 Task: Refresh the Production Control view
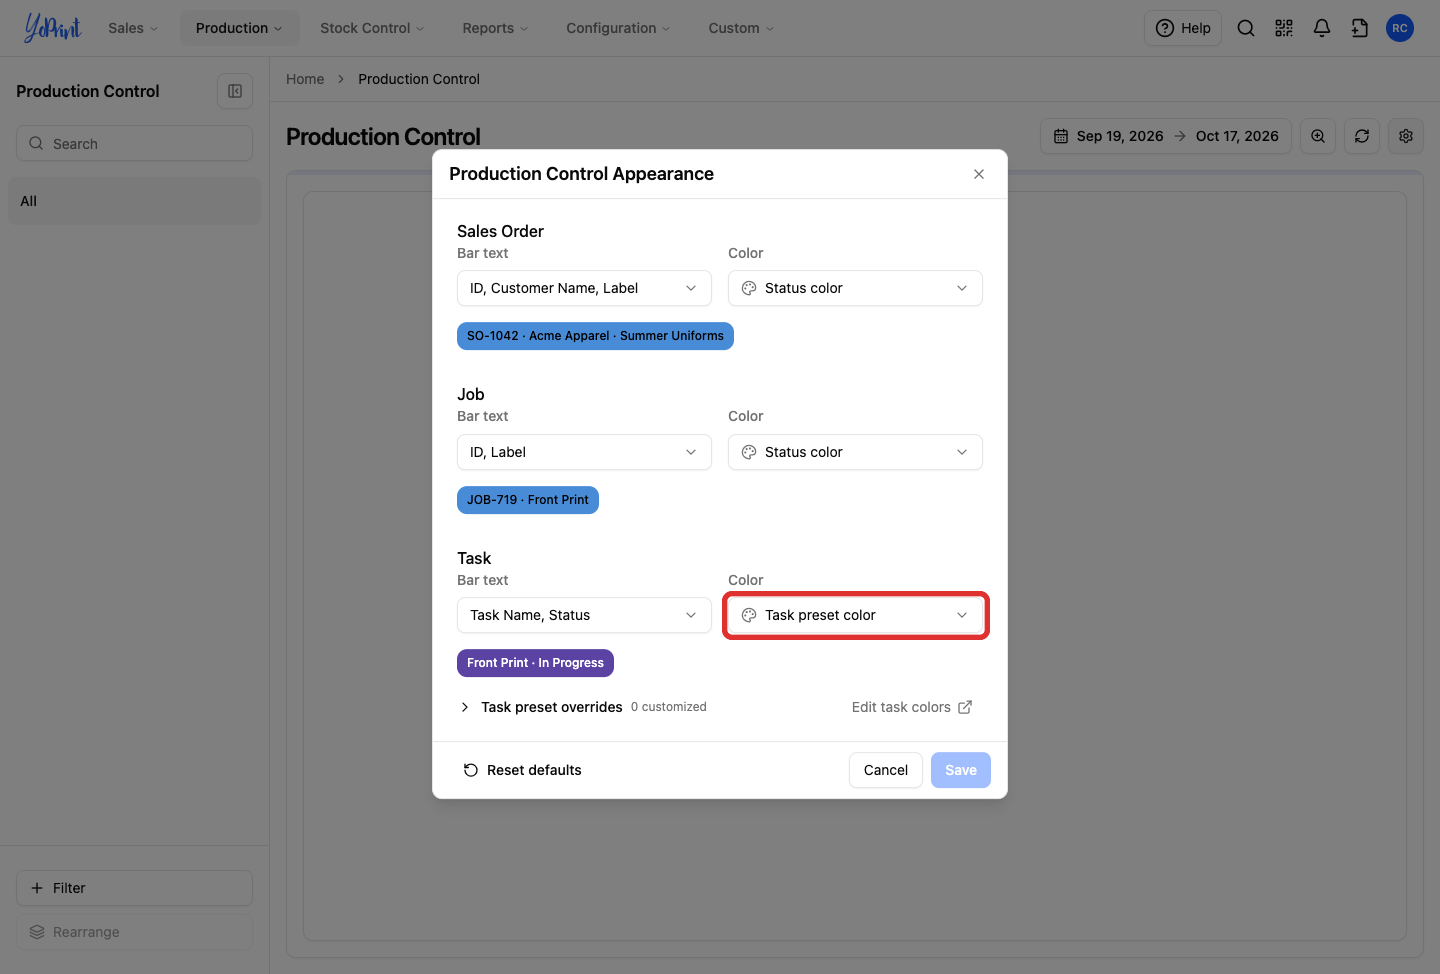pos(1362,136)
